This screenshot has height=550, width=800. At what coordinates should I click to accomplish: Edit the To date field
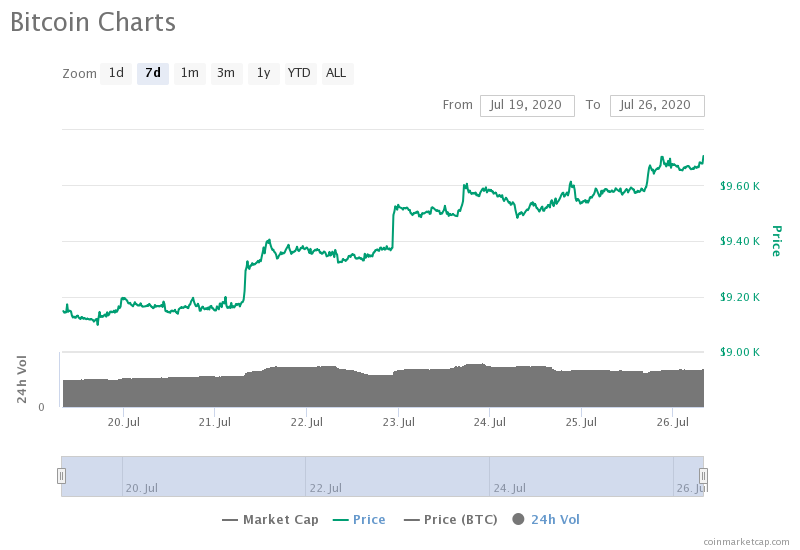657,106
